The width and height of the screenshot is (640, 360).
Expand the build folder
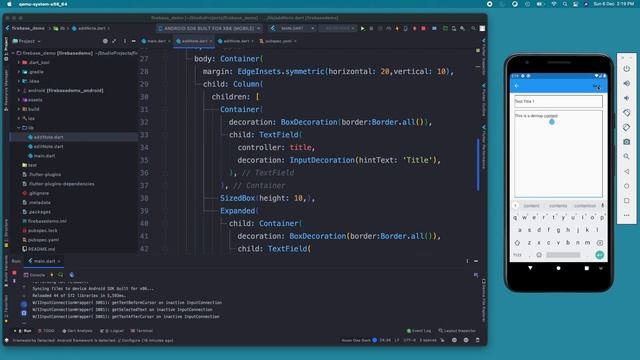tap(19, 109)
